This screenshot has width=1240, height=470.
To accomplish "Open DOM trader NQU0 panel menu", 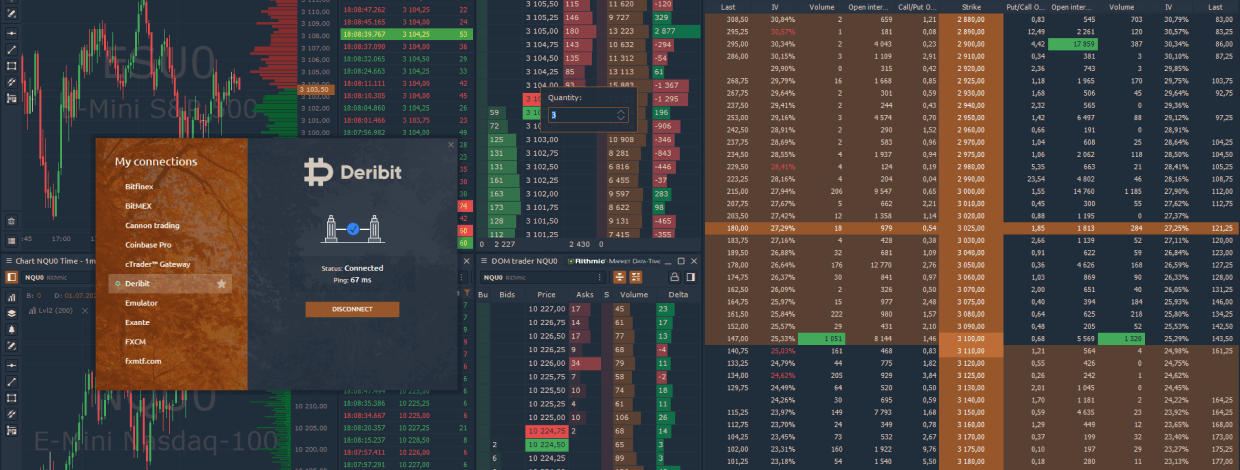I will pyautogui.click(x=484, y=261).
